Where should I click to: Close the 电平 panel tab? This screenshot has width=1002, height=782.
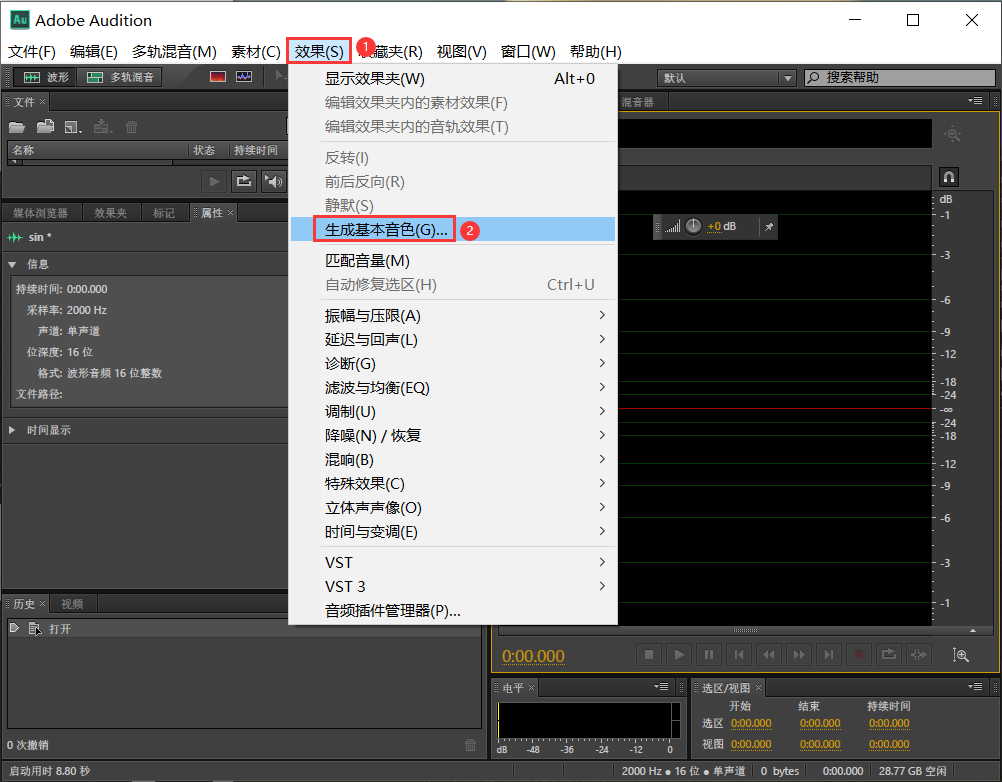531,687
